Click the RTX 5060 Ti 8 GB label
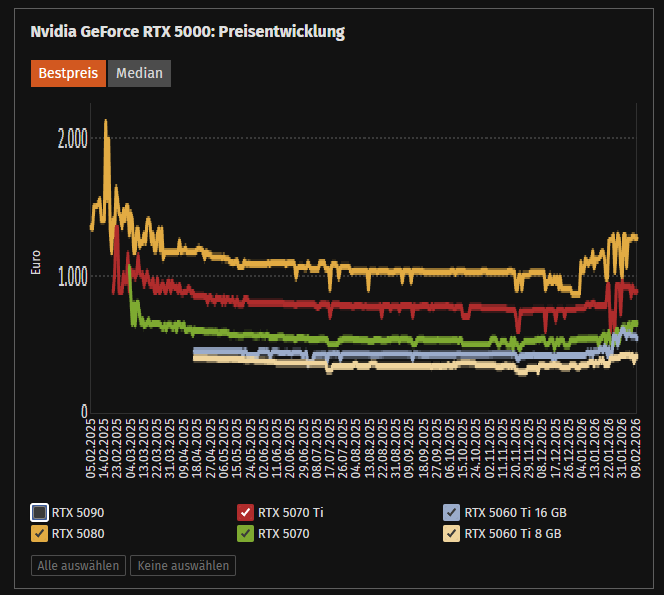 (513, 534)
